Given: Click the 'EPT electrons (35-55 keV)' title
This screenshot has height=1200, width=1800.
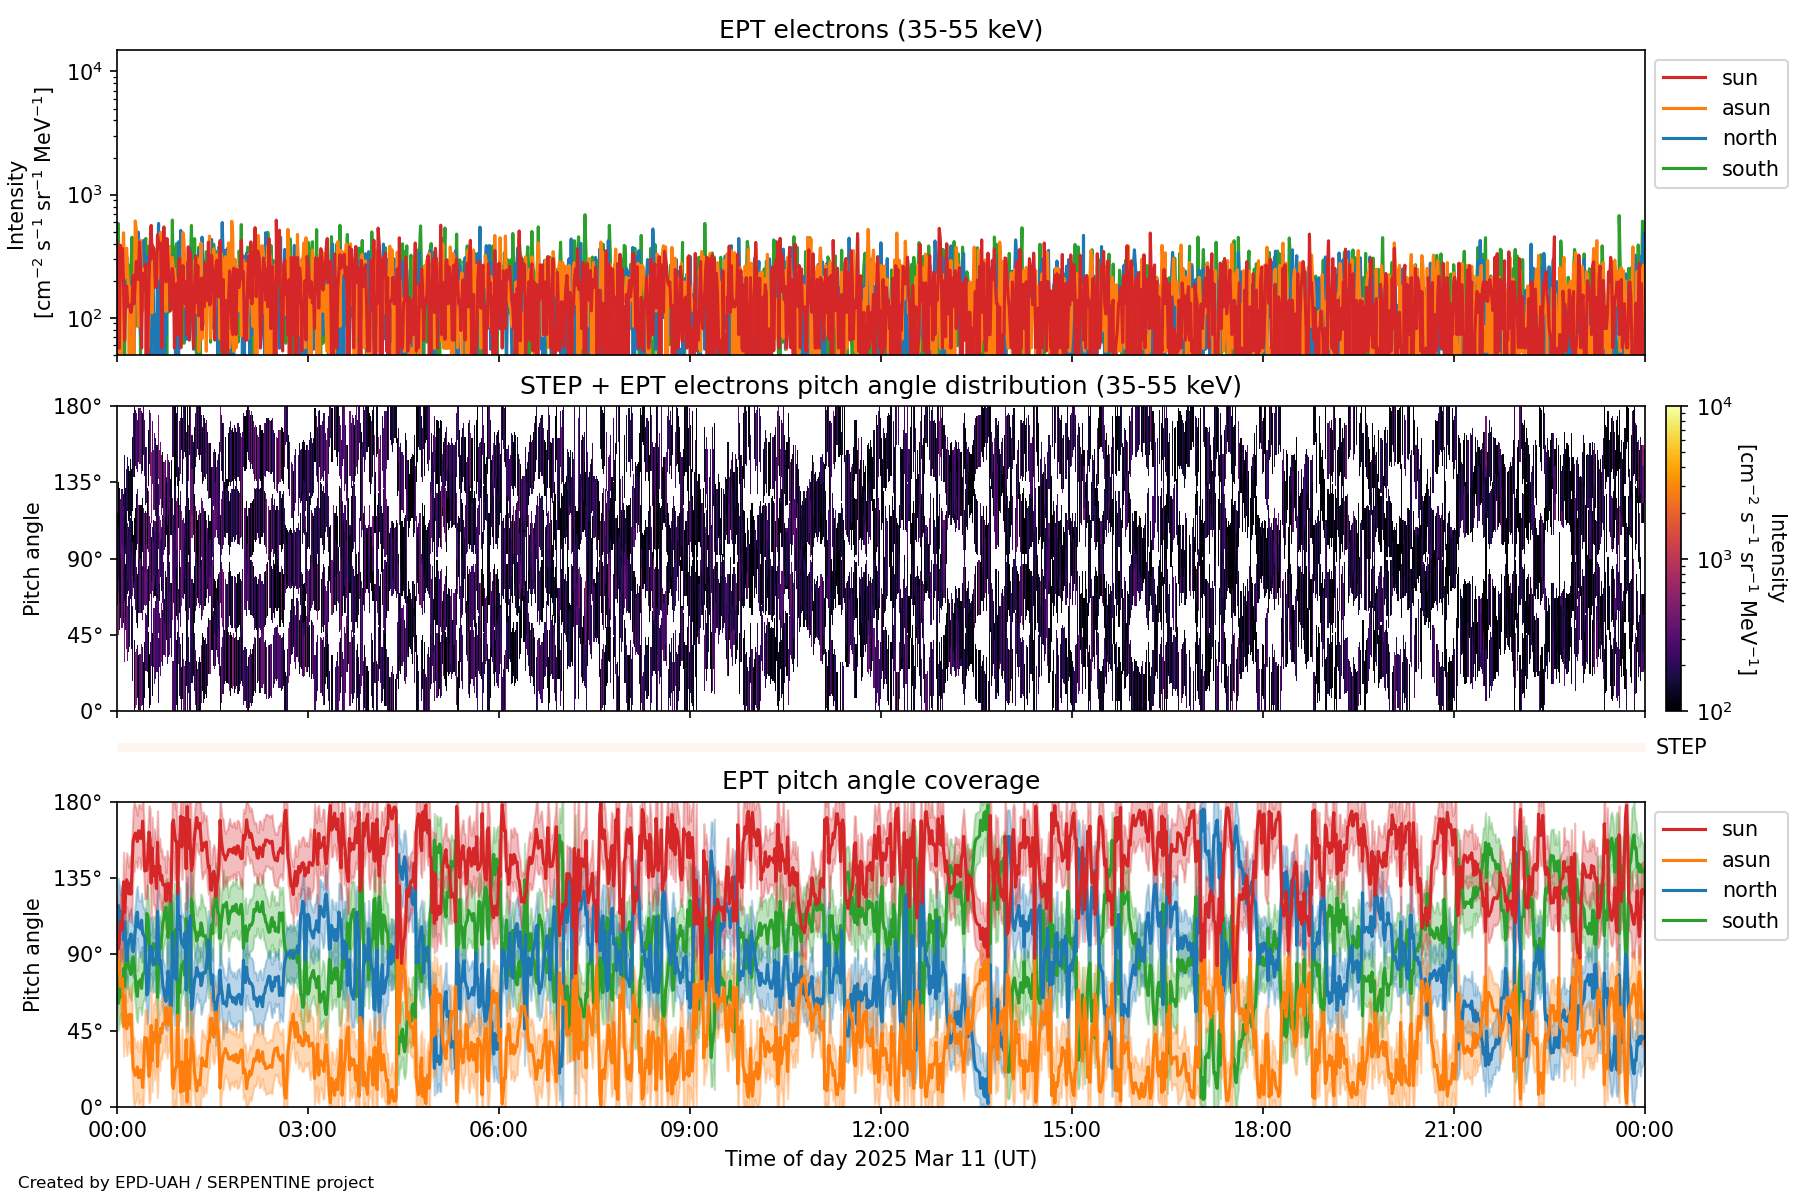Looking at the screenshot, I should tap(880, 30).
